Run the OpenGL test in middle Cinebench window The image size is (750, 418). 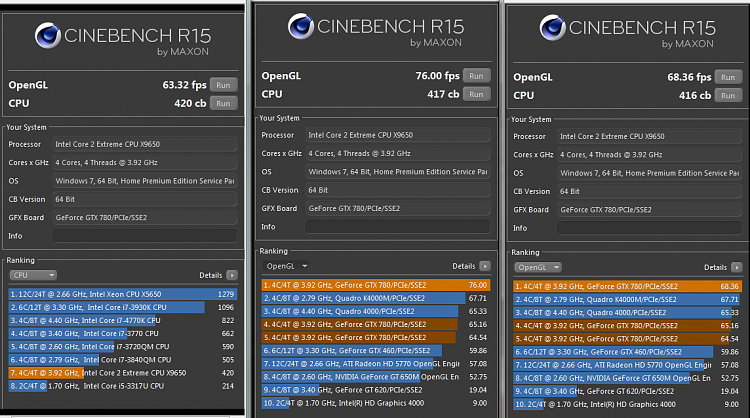[x=476, y=76]
